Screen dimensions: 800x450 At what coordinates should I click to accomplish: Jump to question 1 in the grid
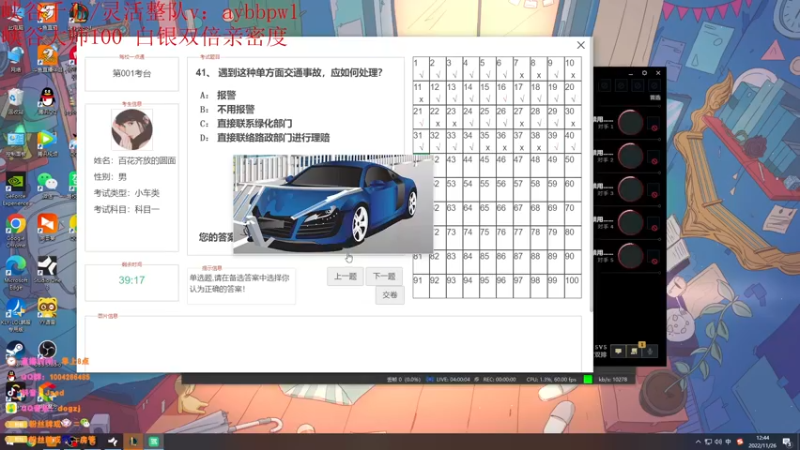pyautogui.click(x=421, y=69)
